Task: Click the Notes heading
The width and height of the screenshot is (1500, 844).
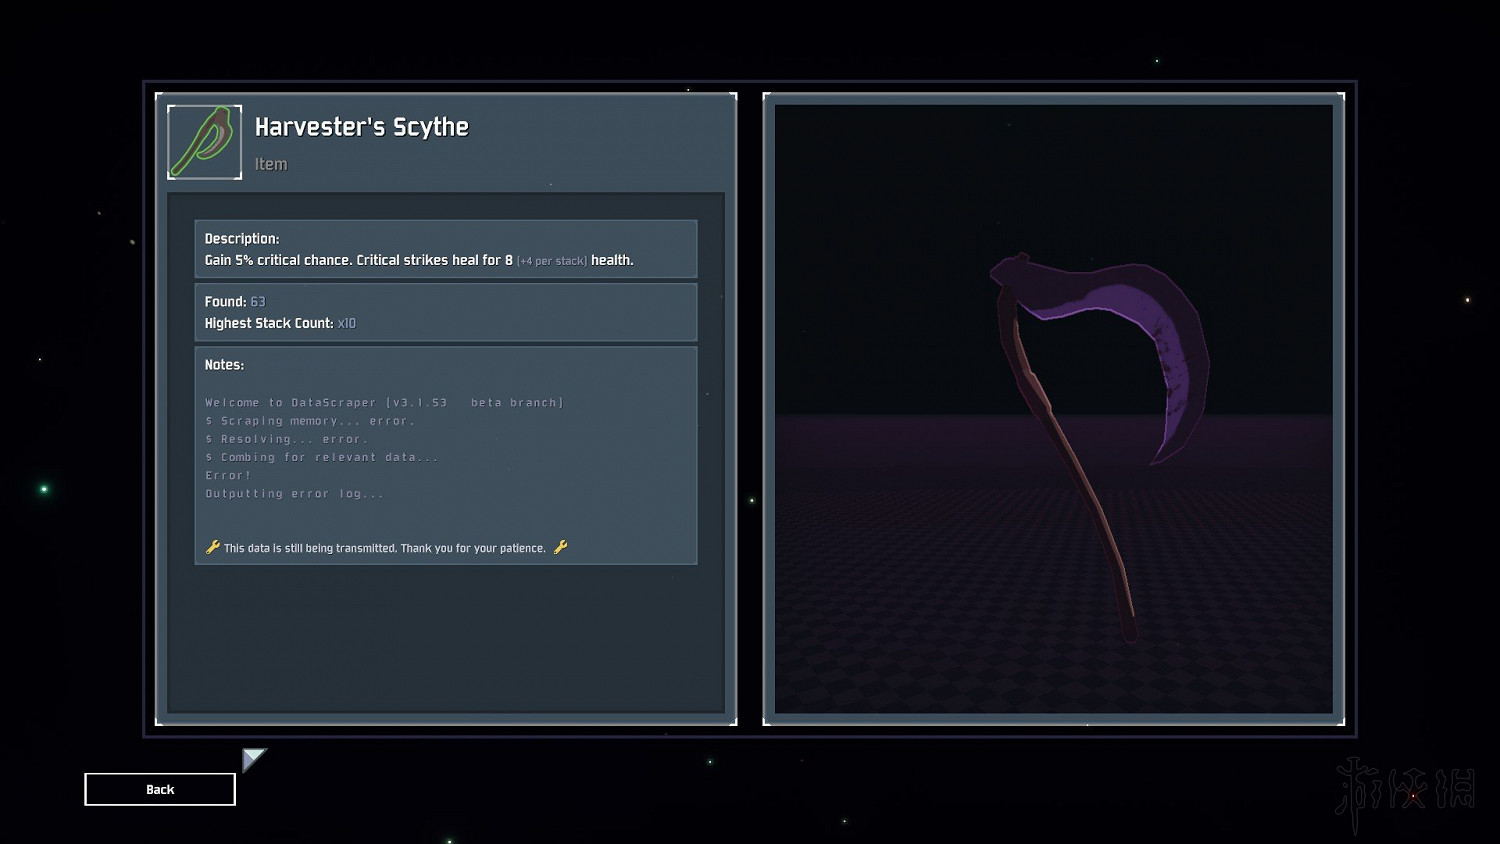Action: click(x=224, y=365)
